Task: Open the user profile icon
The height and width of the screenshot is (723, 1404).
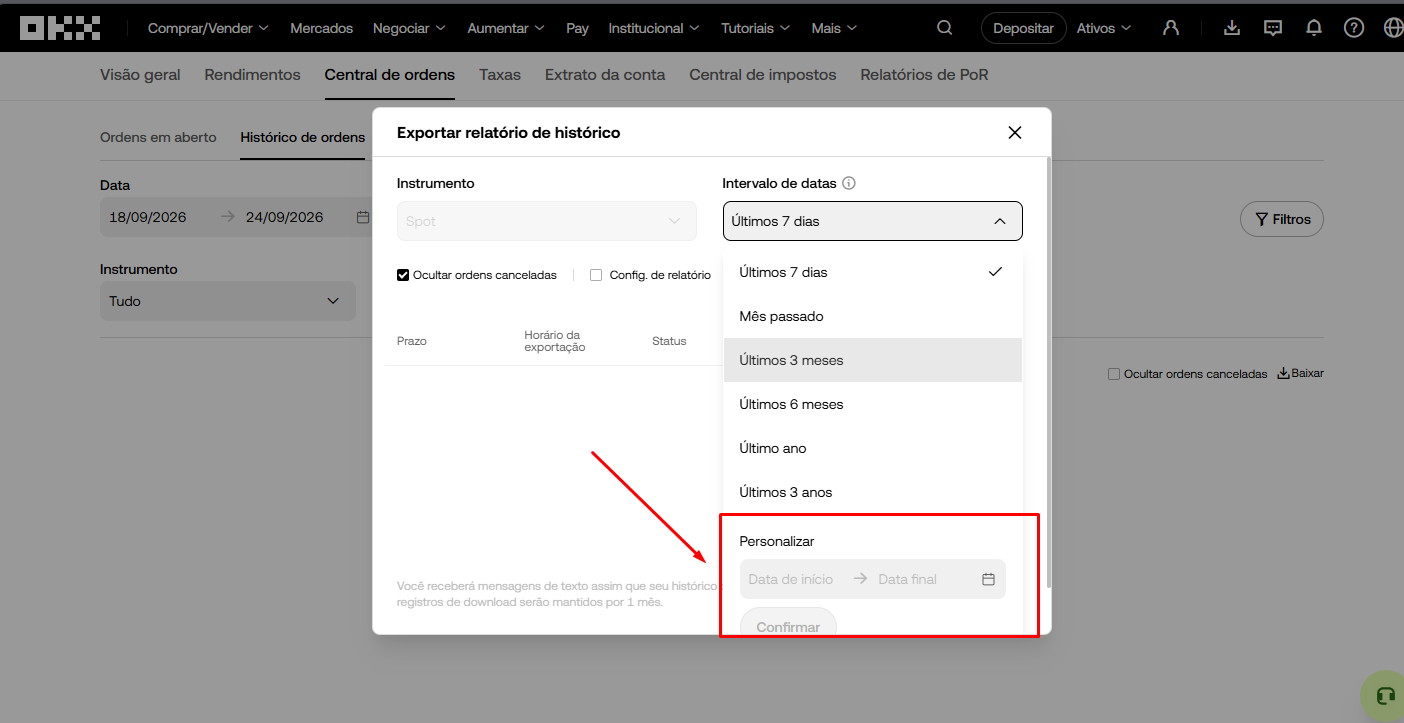Action: pyautogui.click(x=1171, y=28)
